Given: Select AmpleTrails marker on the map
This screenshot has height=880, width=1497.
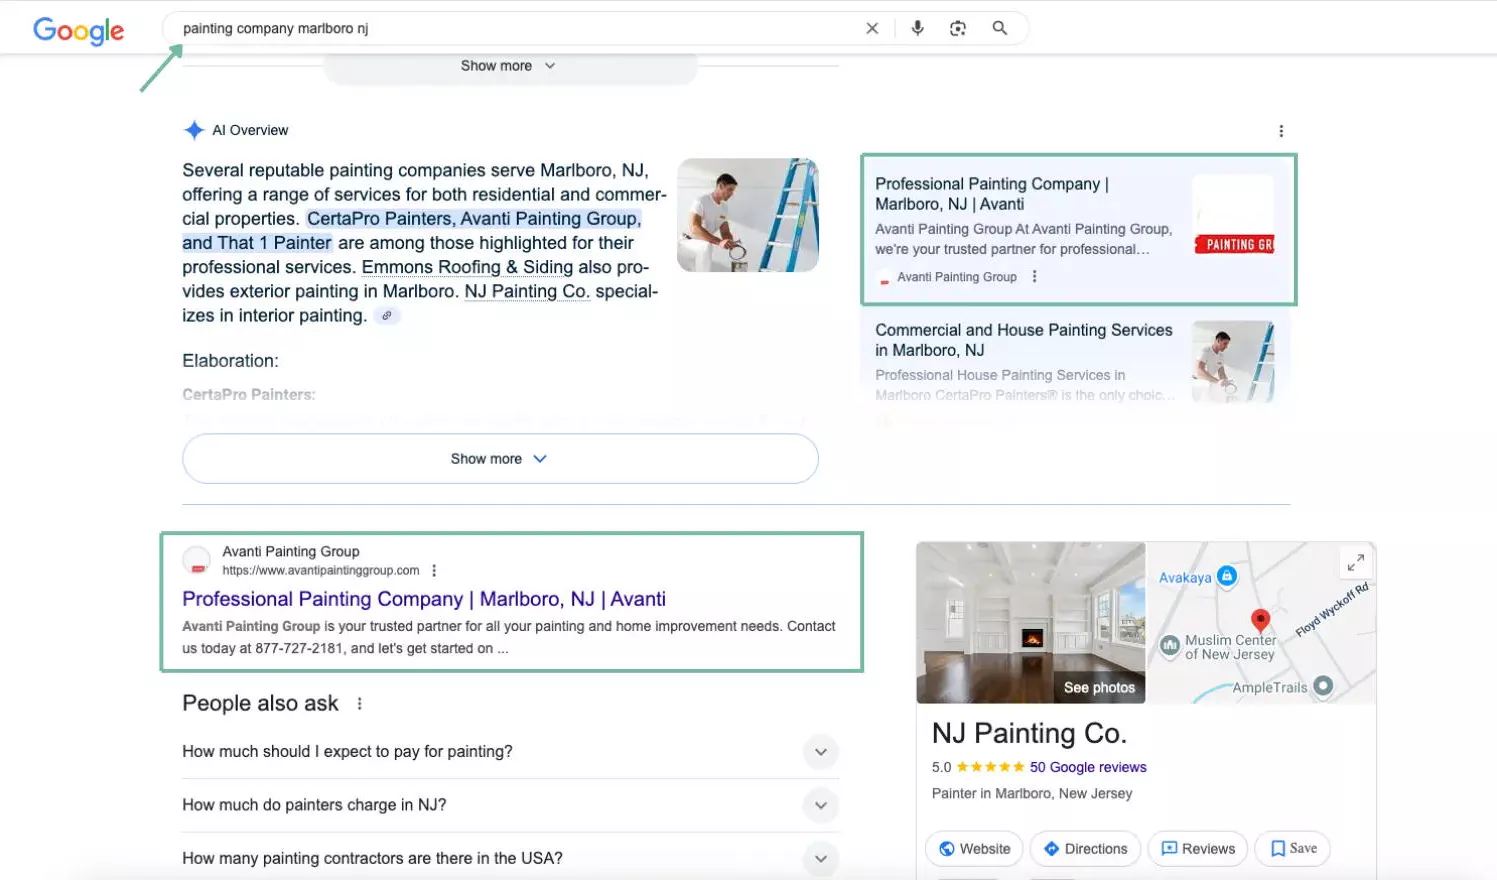Looking at the screenshot, I should (x=1282, y=687).
